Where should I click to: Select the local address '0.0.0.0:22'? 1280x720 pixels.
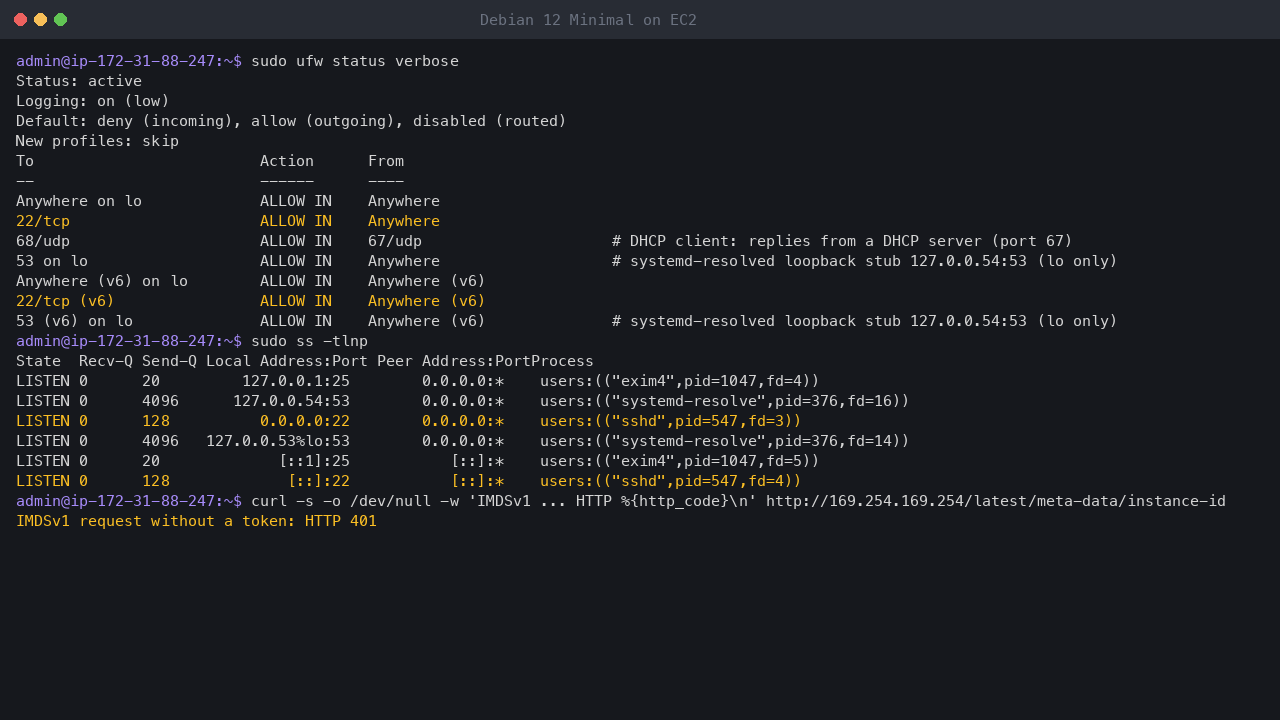pyautogui.click(x=305, y=421)
